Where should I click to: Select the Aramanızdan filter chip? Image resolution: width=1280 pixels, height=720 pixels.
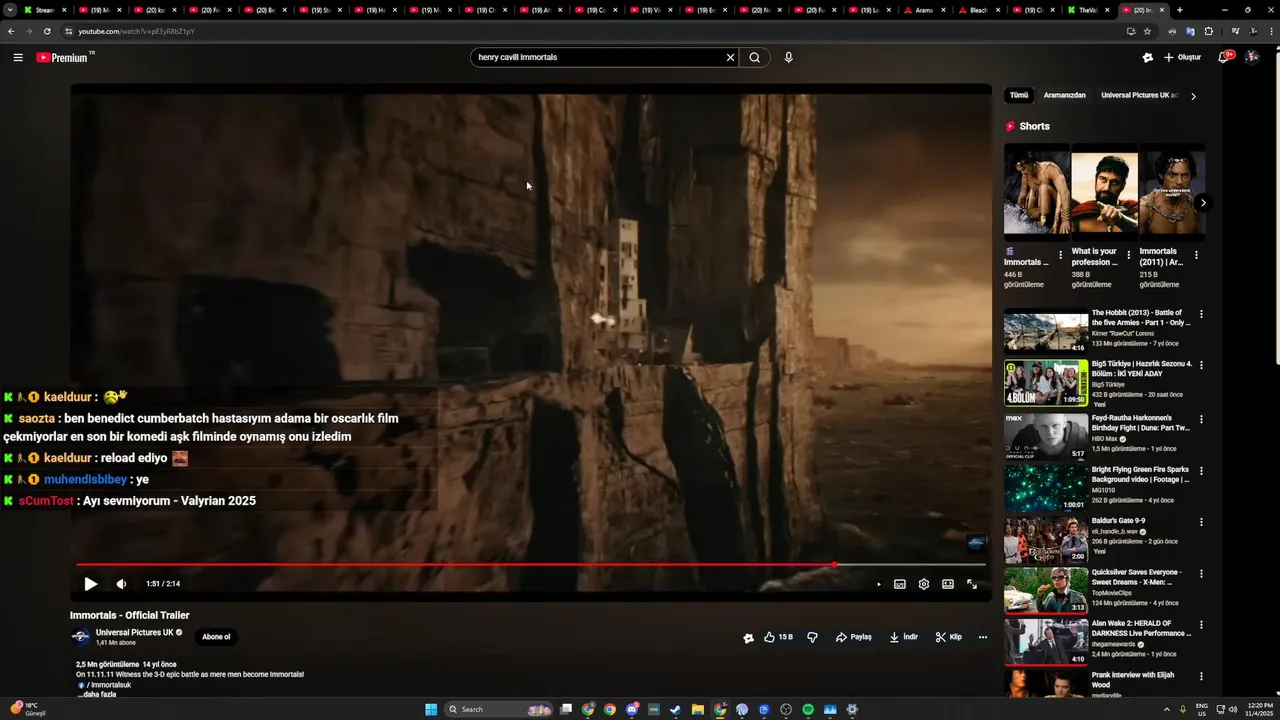(x=1064, y=95)
